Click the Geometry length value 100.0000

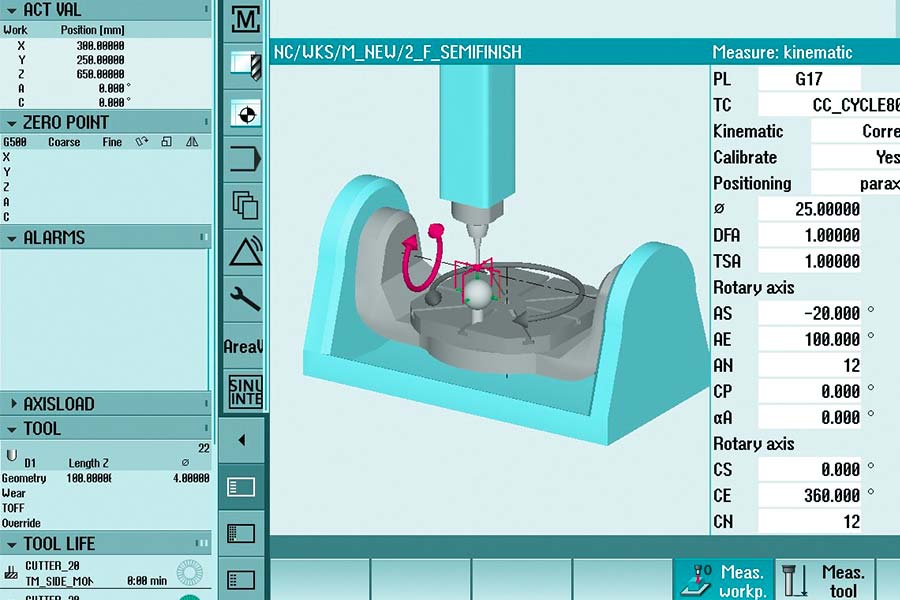pos(89,478)
